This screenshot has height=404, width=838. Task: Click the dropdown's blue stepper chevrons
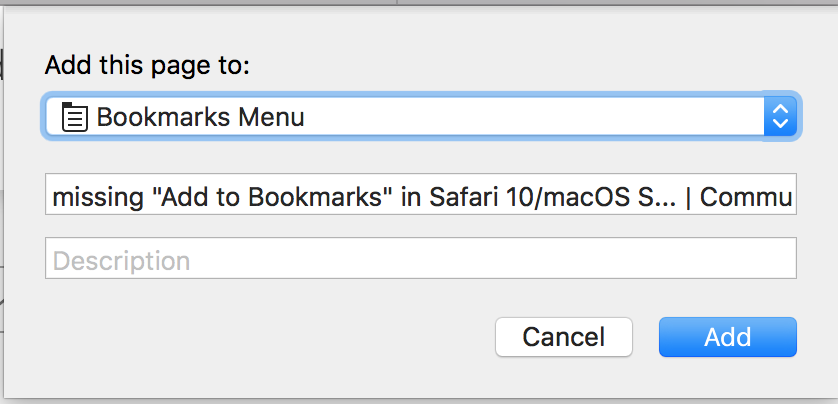click(x=780, y=117)
